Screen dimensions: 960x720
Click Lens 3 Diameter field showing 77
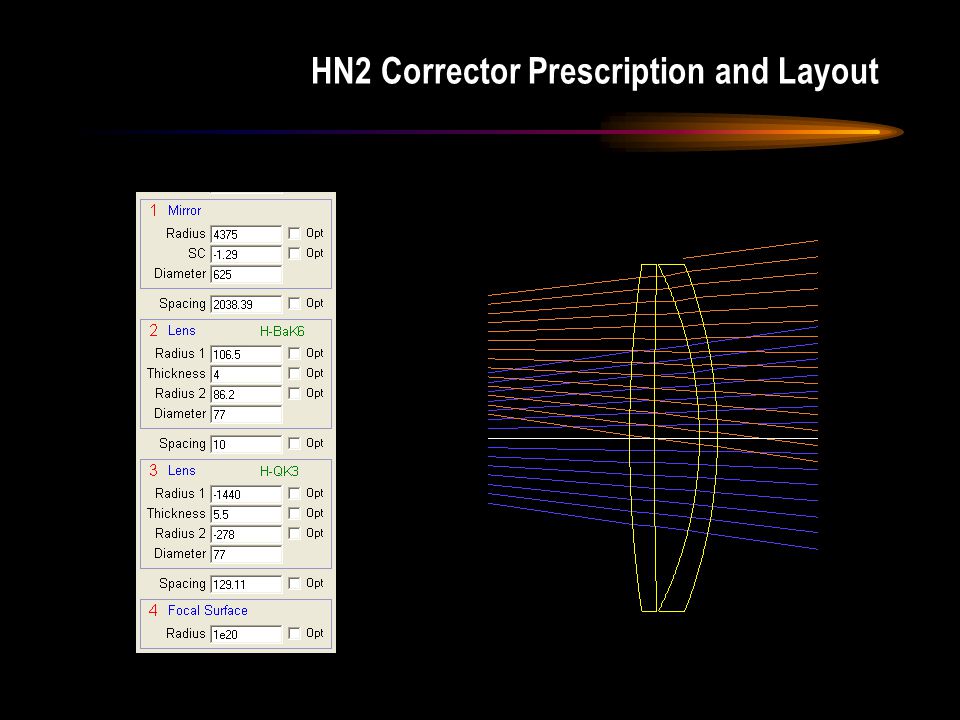click(246, 554)
